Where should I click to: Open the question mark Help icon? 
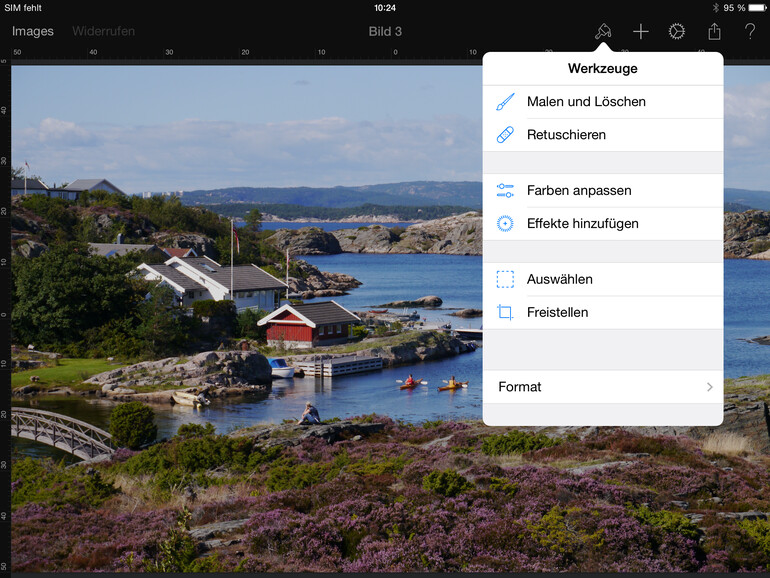point(750,31)
